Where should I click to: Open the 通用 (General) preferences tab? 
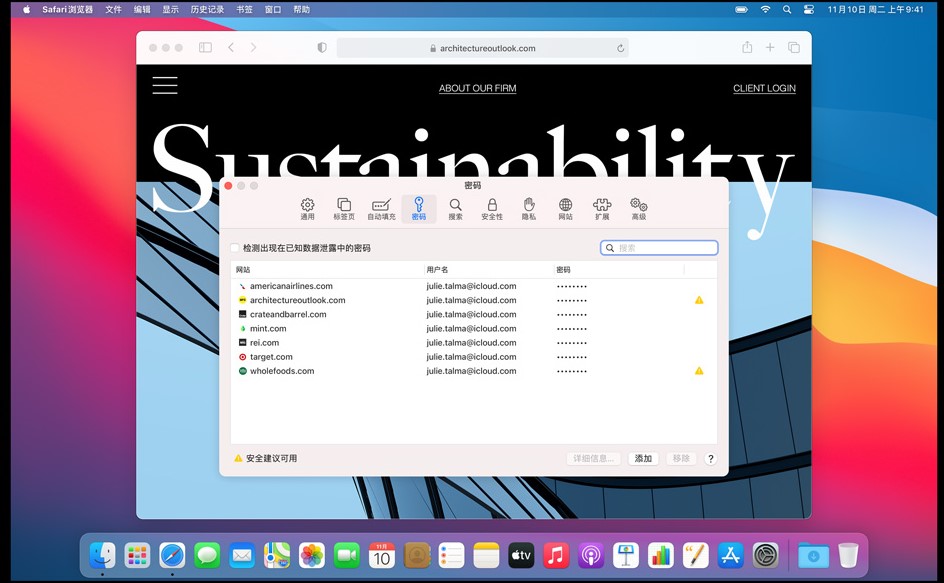307,208
